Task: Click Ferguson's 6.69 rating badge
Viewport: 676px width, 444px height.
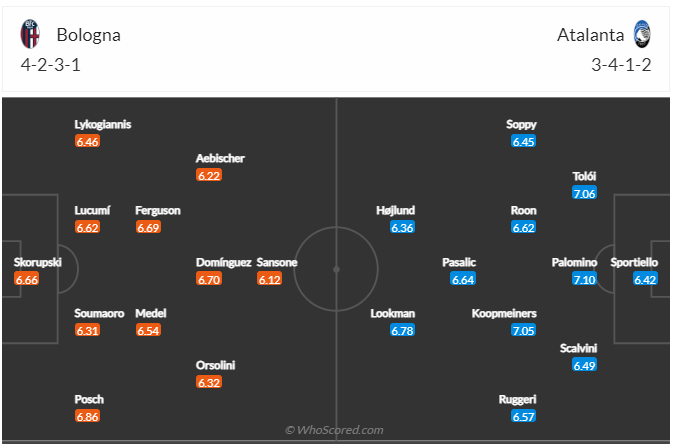Action: 149,228
